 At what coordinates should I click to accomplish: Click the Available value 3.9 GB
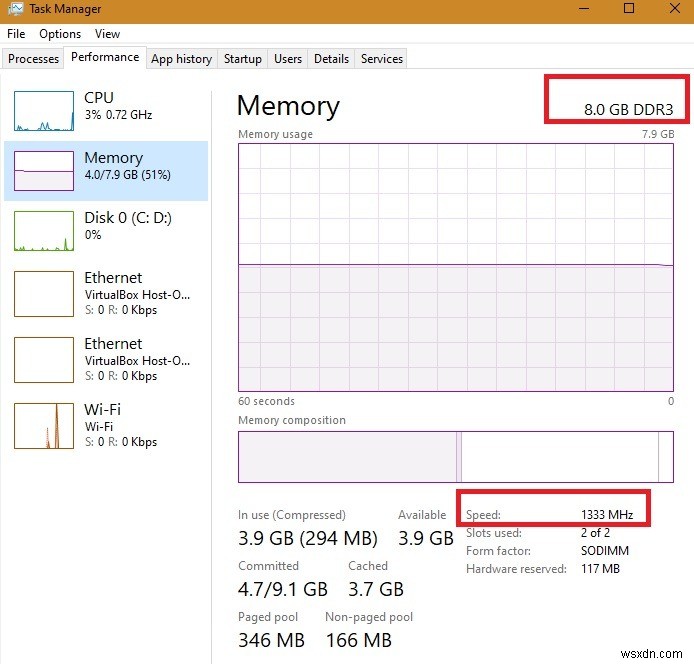pyautogui.click(x=426, y=538)
